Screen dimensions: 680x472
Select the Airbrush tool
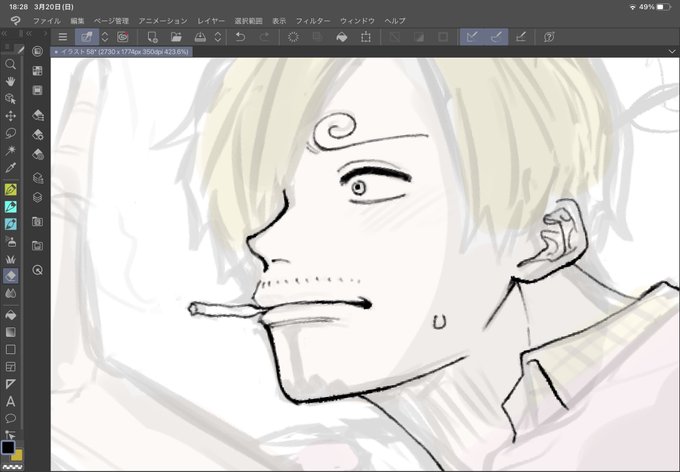[x=10, y=242]
